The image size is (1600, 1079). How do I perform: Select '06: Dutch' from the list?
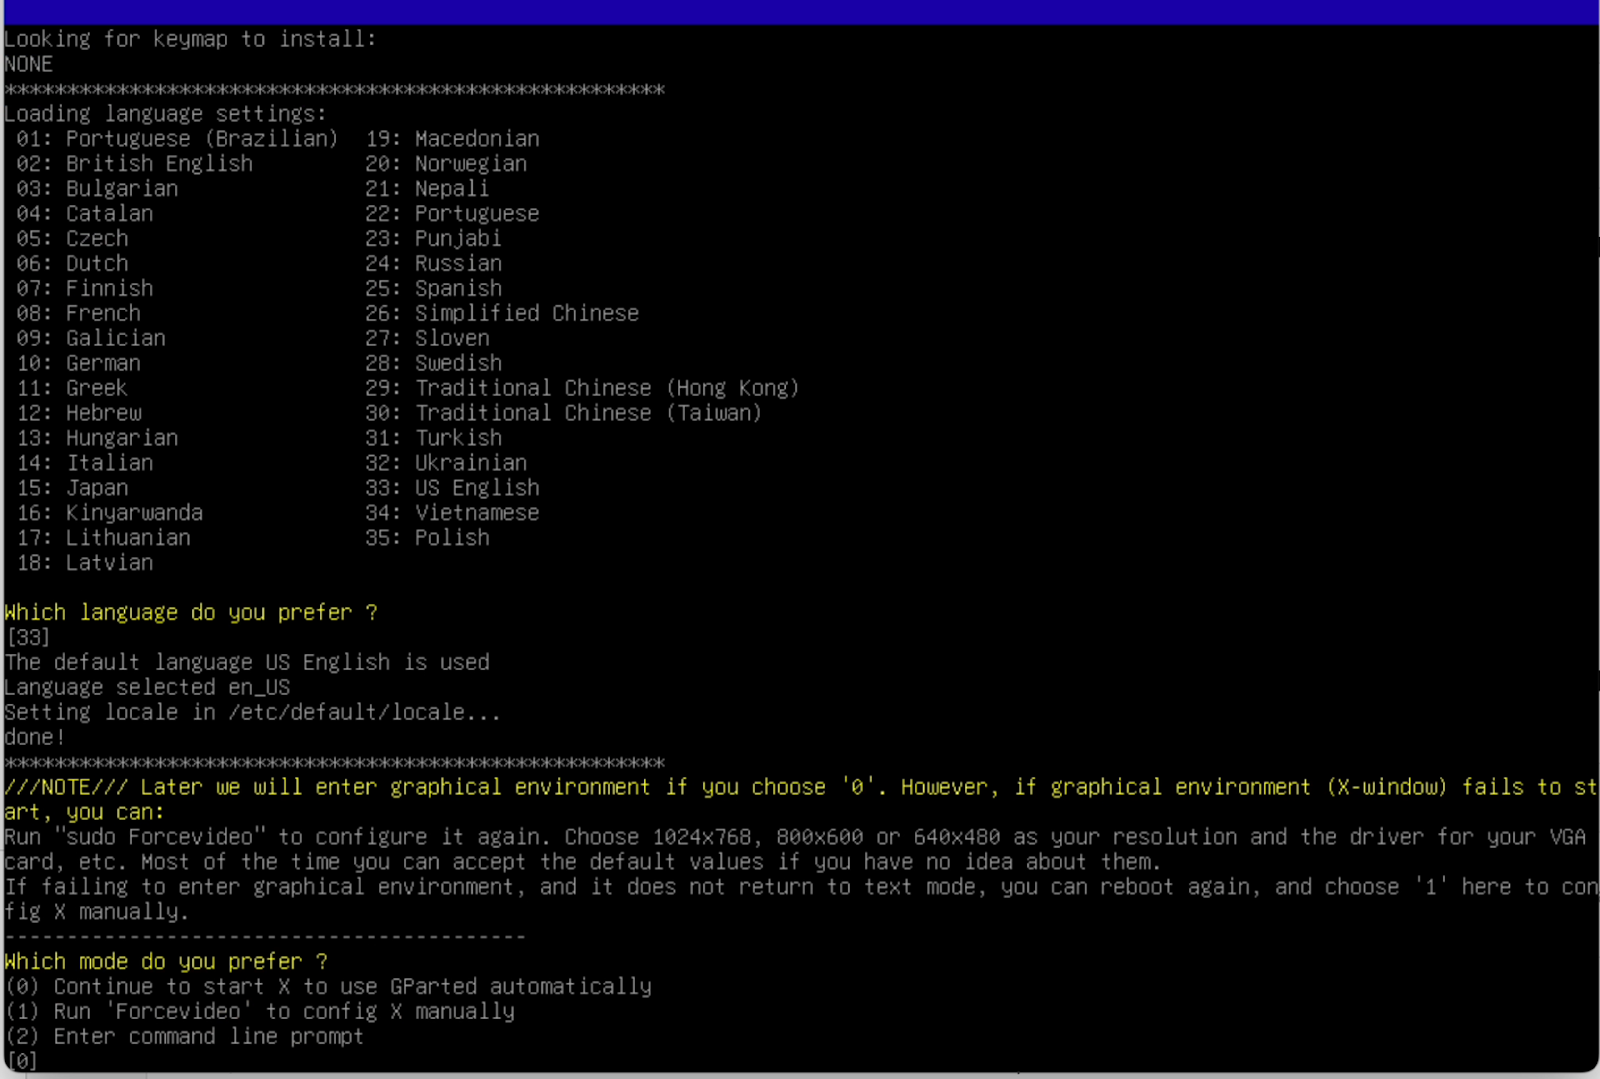tap(72, 264)
